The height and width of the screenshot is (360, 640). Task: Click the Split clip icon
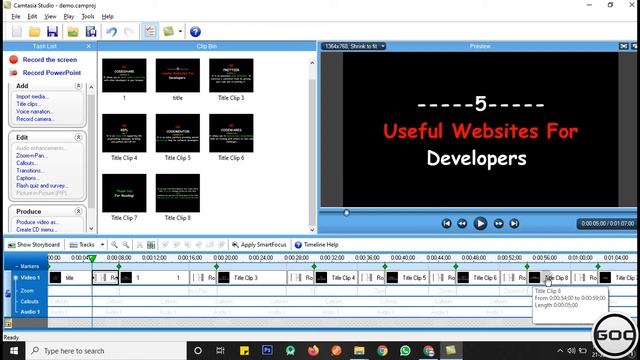coord(151,244)
